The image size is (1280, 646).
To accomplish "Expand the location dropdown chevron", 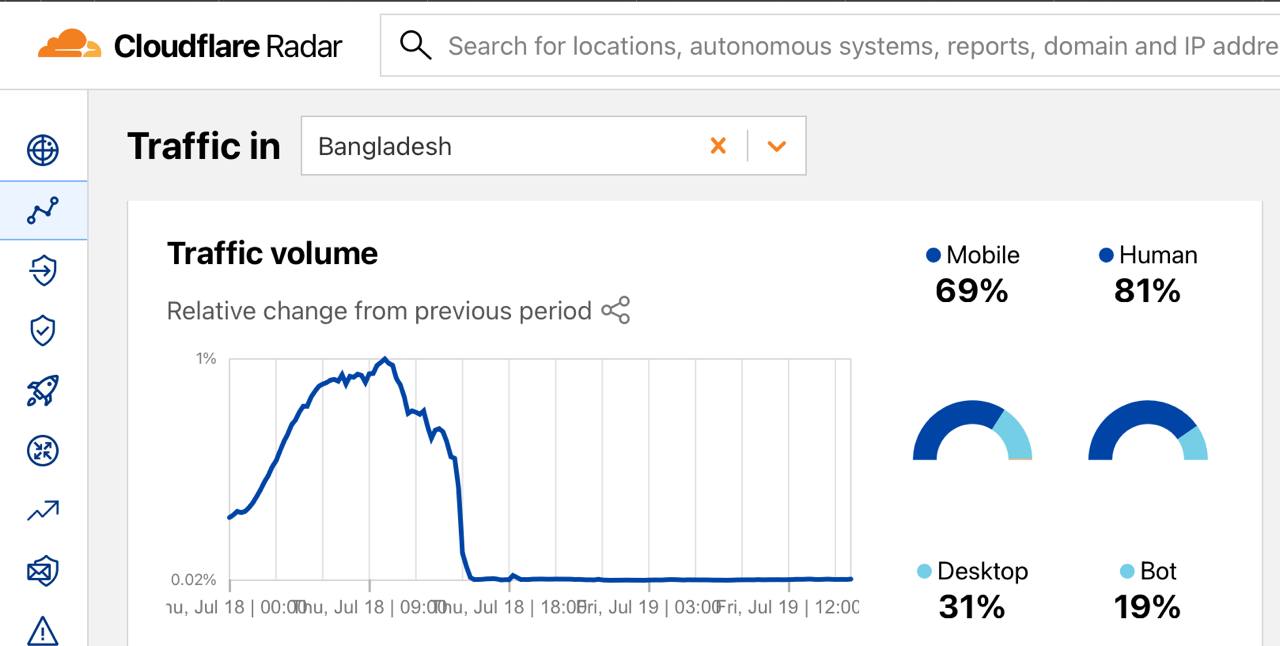I will [777, 146].
